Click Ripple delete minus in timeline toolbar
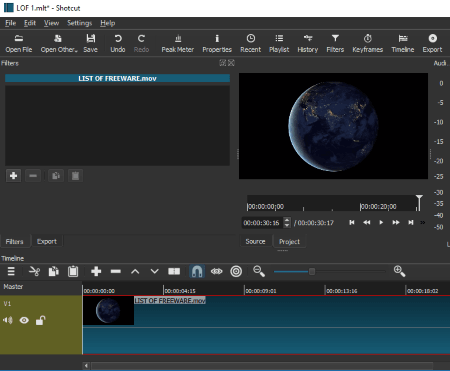The width and height of the screenshot is (450, 371). pos(116,271)
